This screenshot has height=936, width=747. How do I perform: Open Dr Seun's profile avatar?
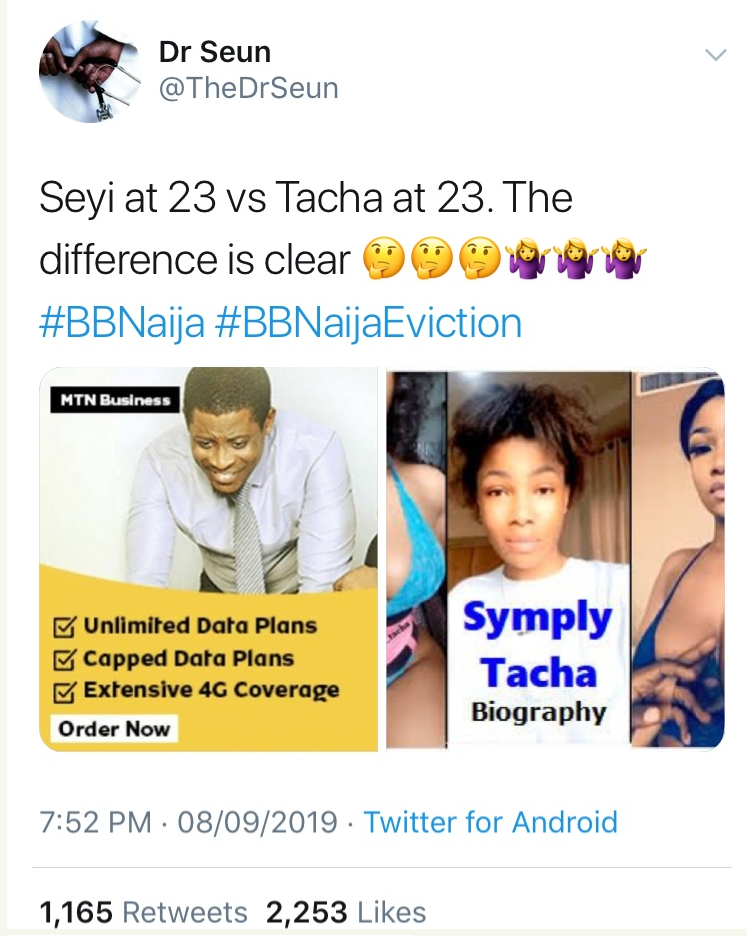(80, 74)
